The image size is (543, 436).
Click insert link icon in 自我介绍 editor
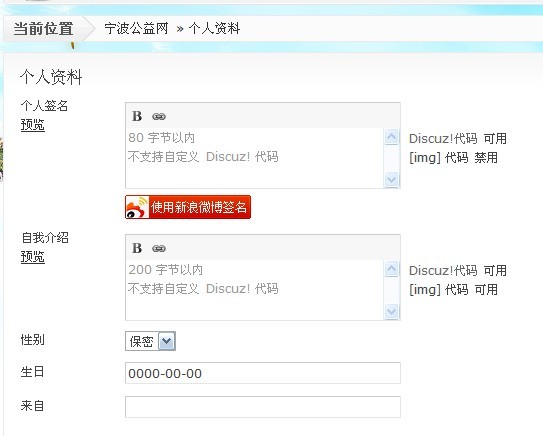pos(159,249)
